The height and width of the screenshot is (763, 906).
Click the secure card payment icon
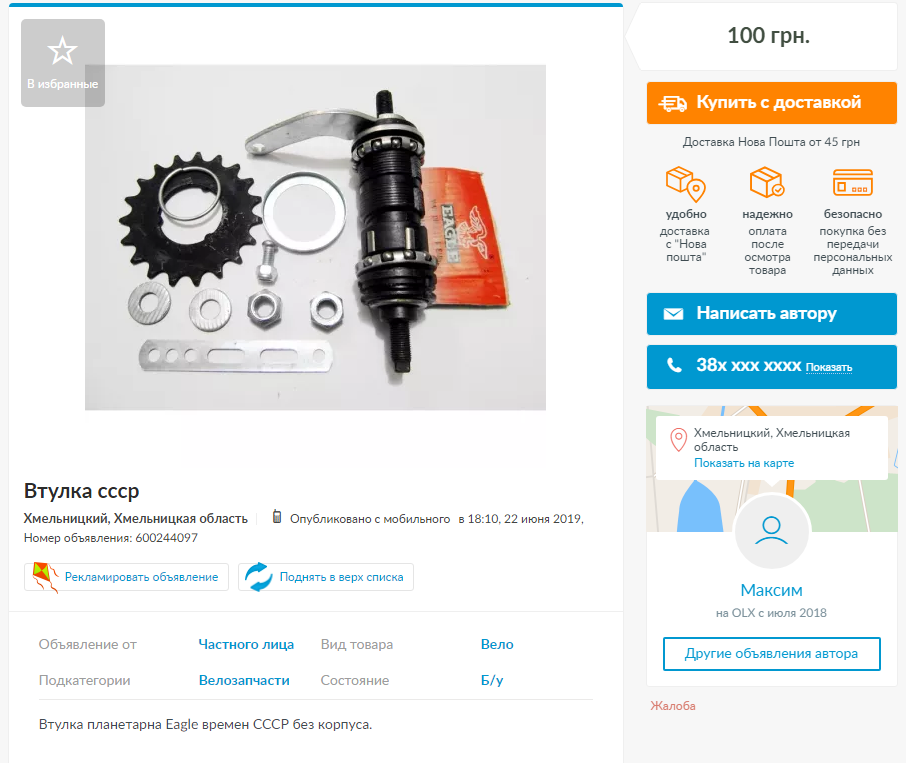pos(852,183)
